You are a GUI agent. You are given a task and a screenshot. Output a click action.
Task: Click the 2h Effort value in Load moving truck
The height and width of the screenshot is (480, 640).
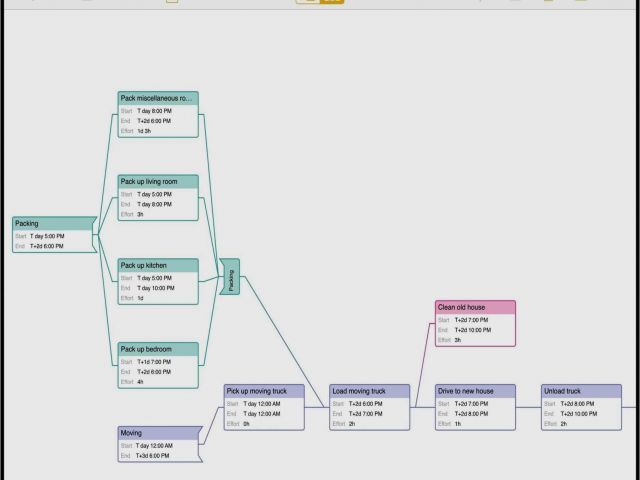pos(352,423)
